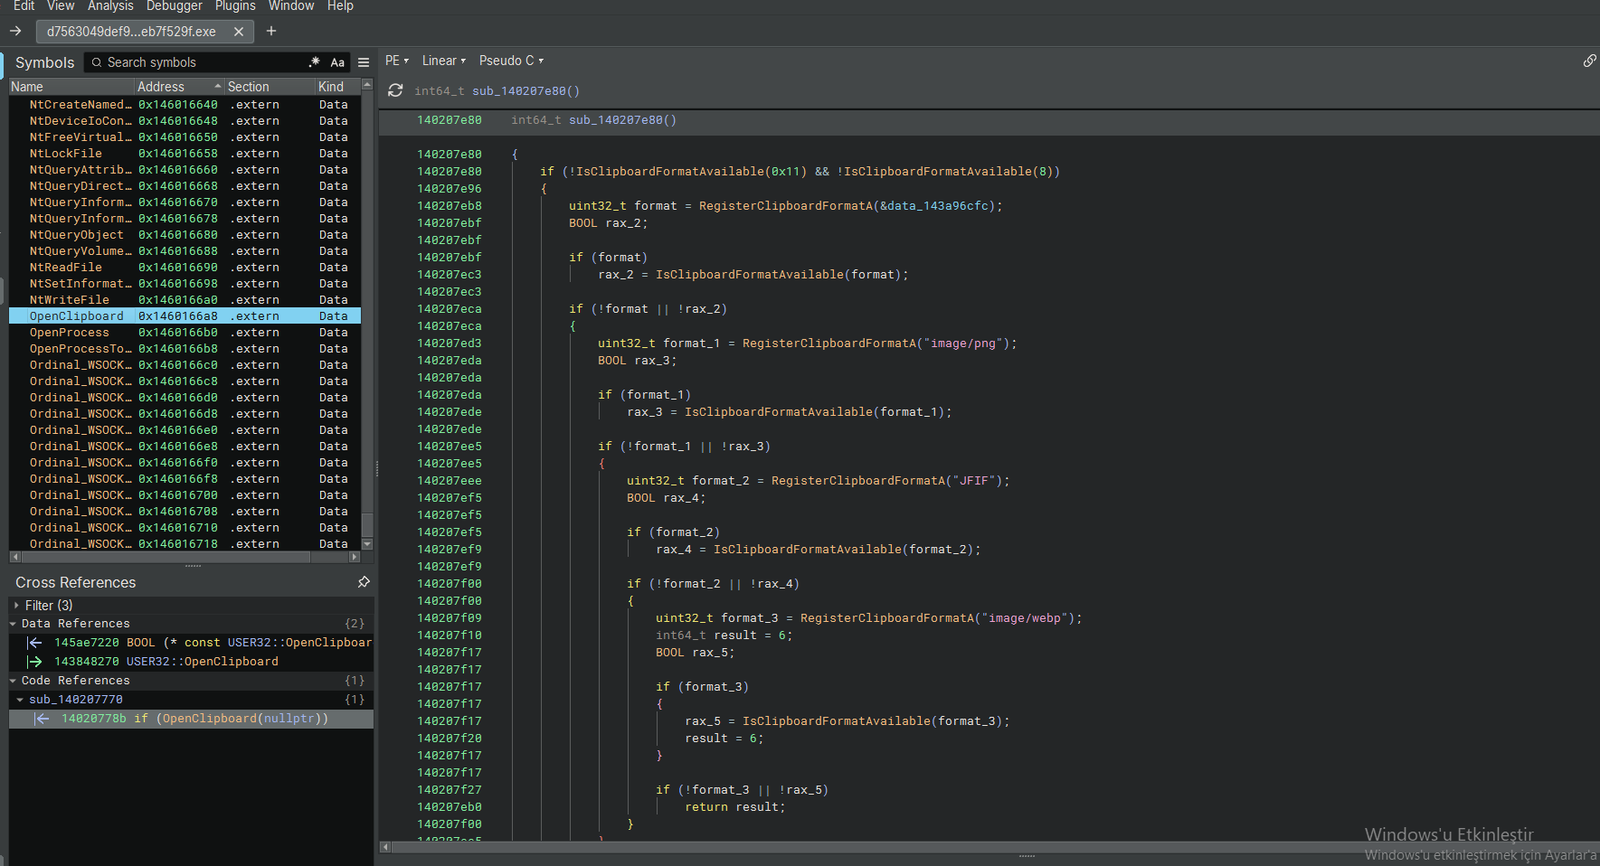The height and width of the screenshot is (866, 1600).
Task: Pin the Cross References panel
Action: [363, 582]
